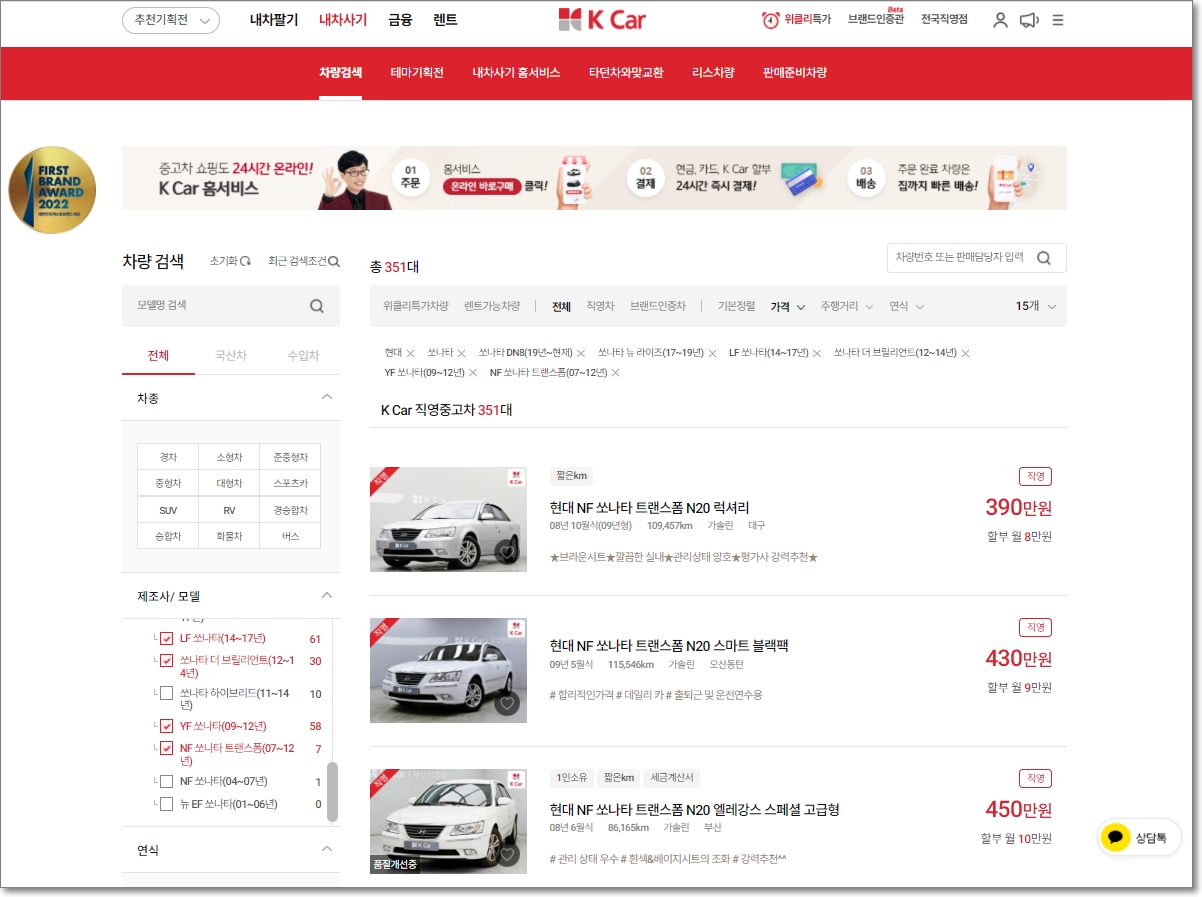Favorite the 엘레강스 스페셜 고급형 car heart

click(508, 854)
